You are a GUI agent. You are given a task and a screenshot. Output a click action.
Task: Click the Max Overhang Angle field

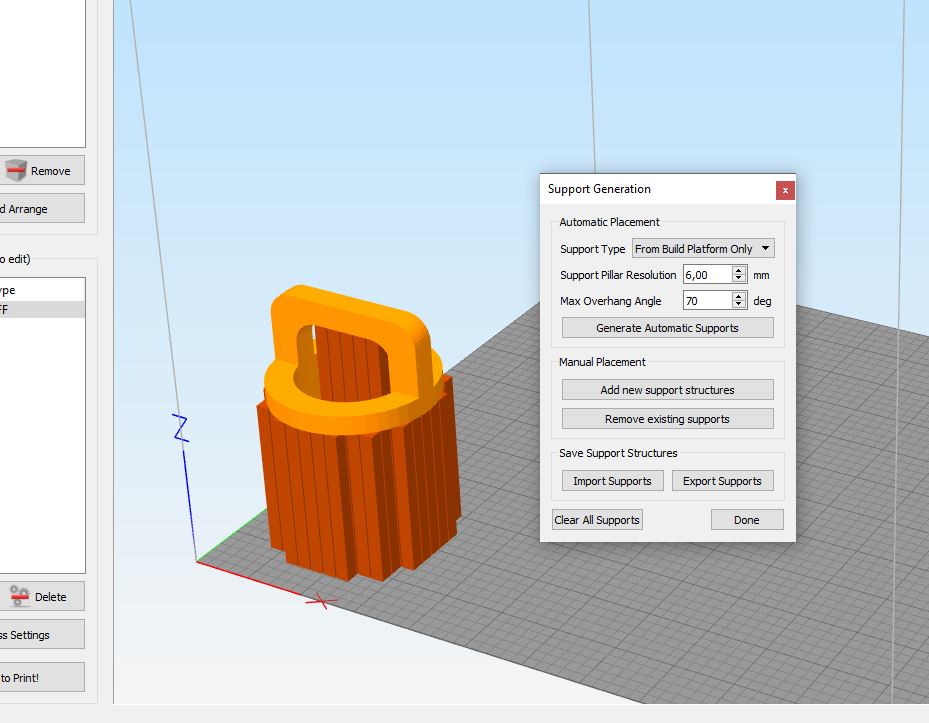[x=707, y=301]
